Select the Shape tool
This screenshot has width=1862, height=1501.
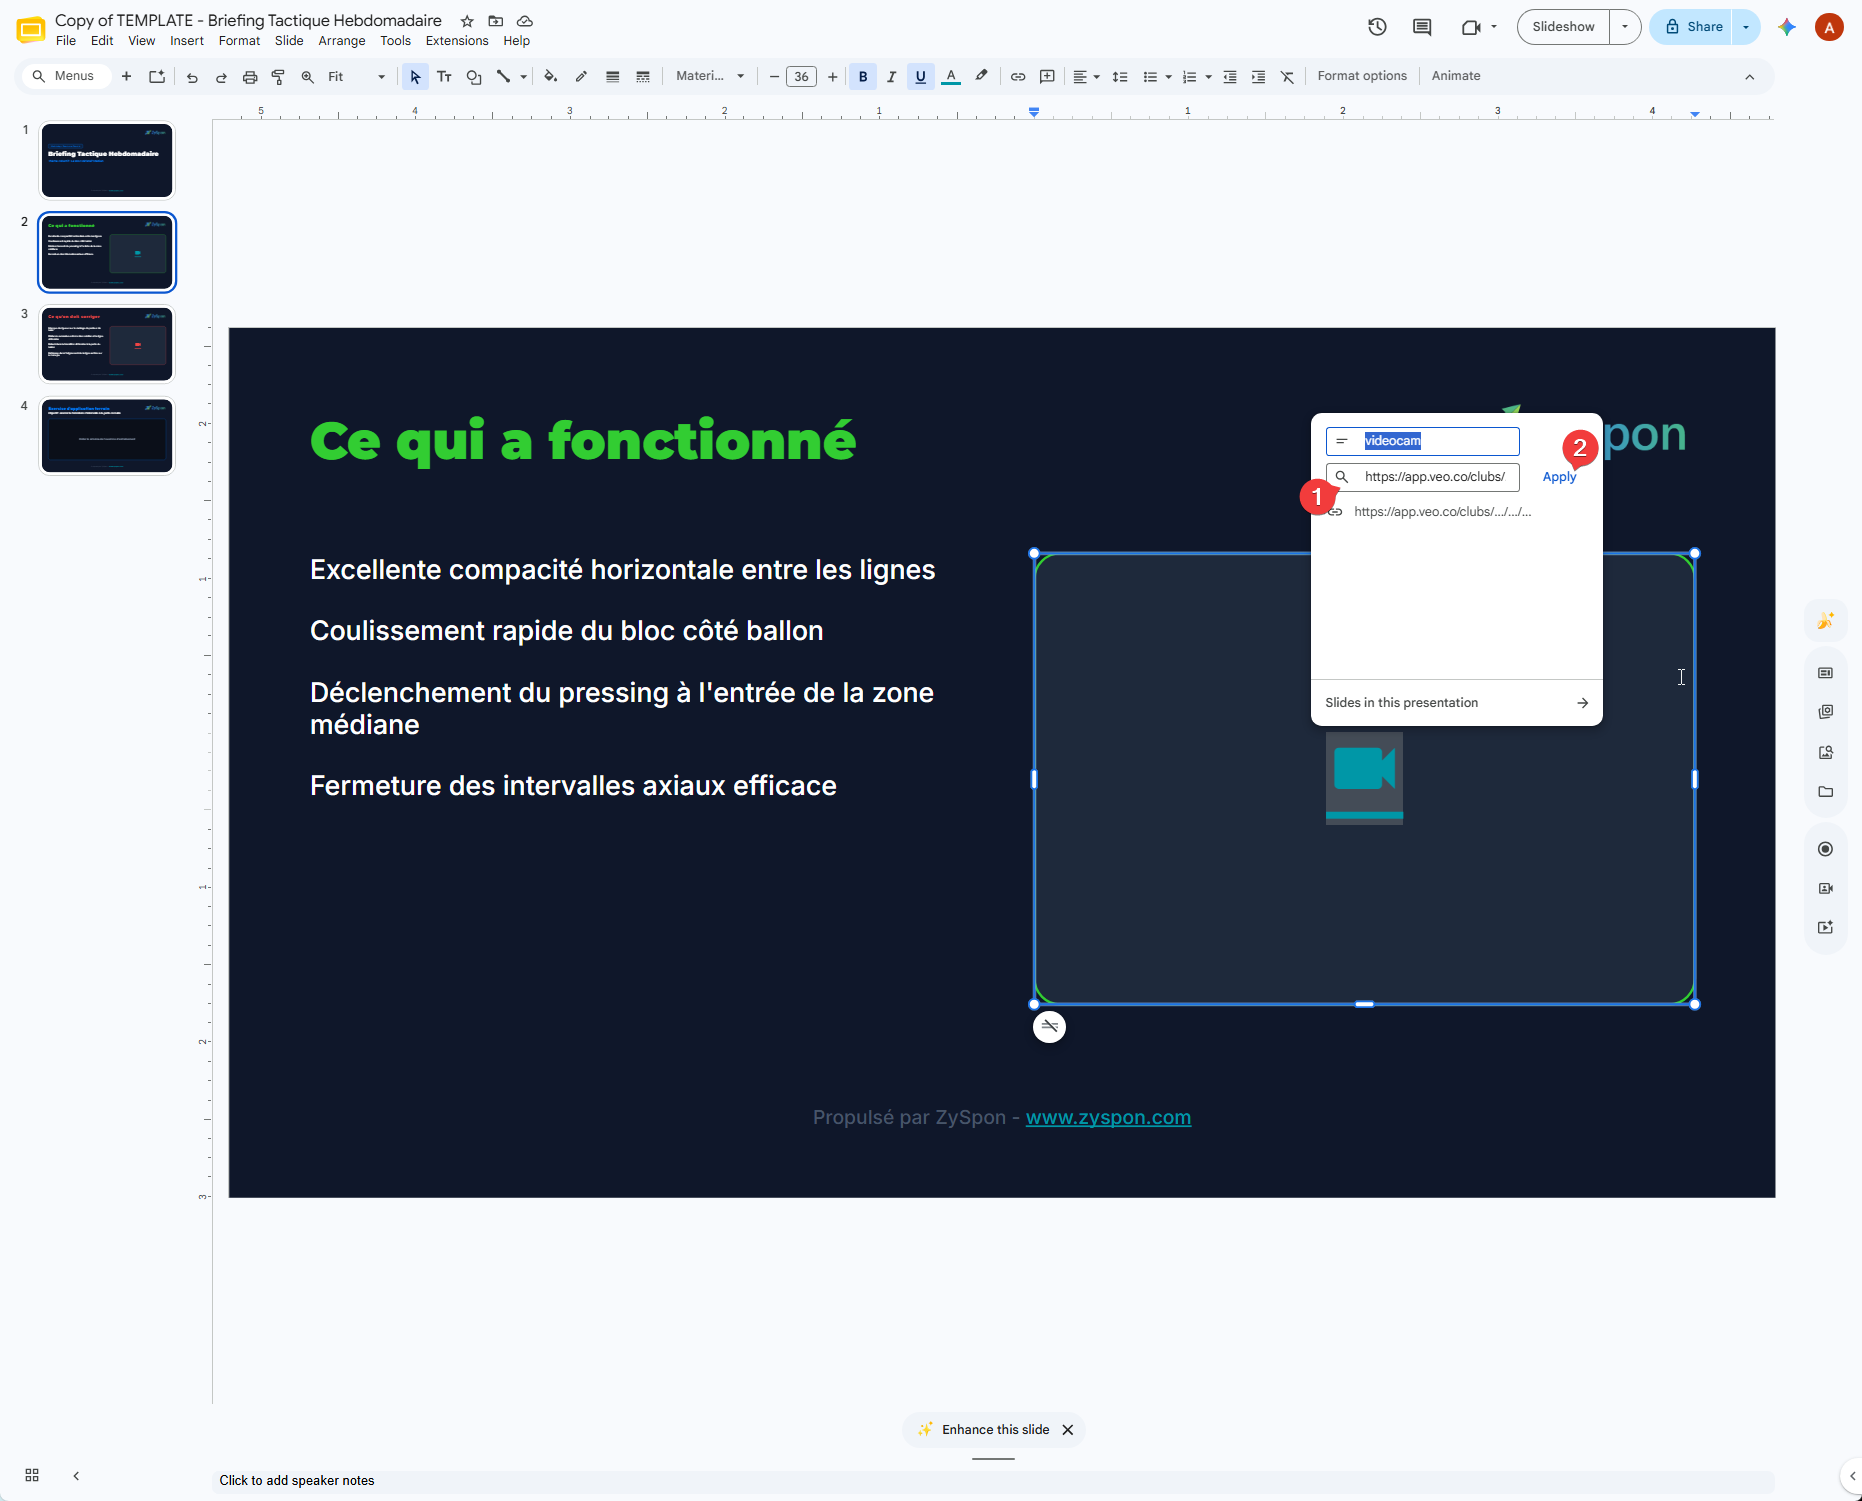(474, 77)
